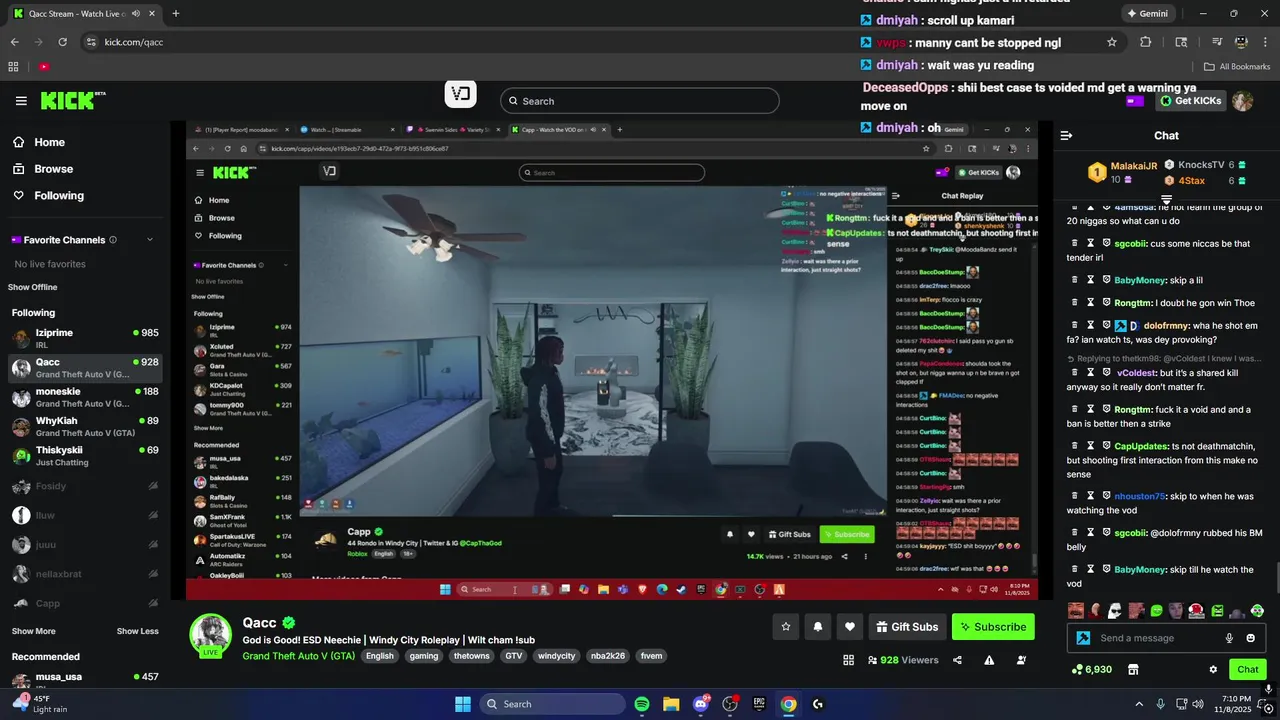
Task: Follow the channel with heart button
Action: click(x=850, y=627)
